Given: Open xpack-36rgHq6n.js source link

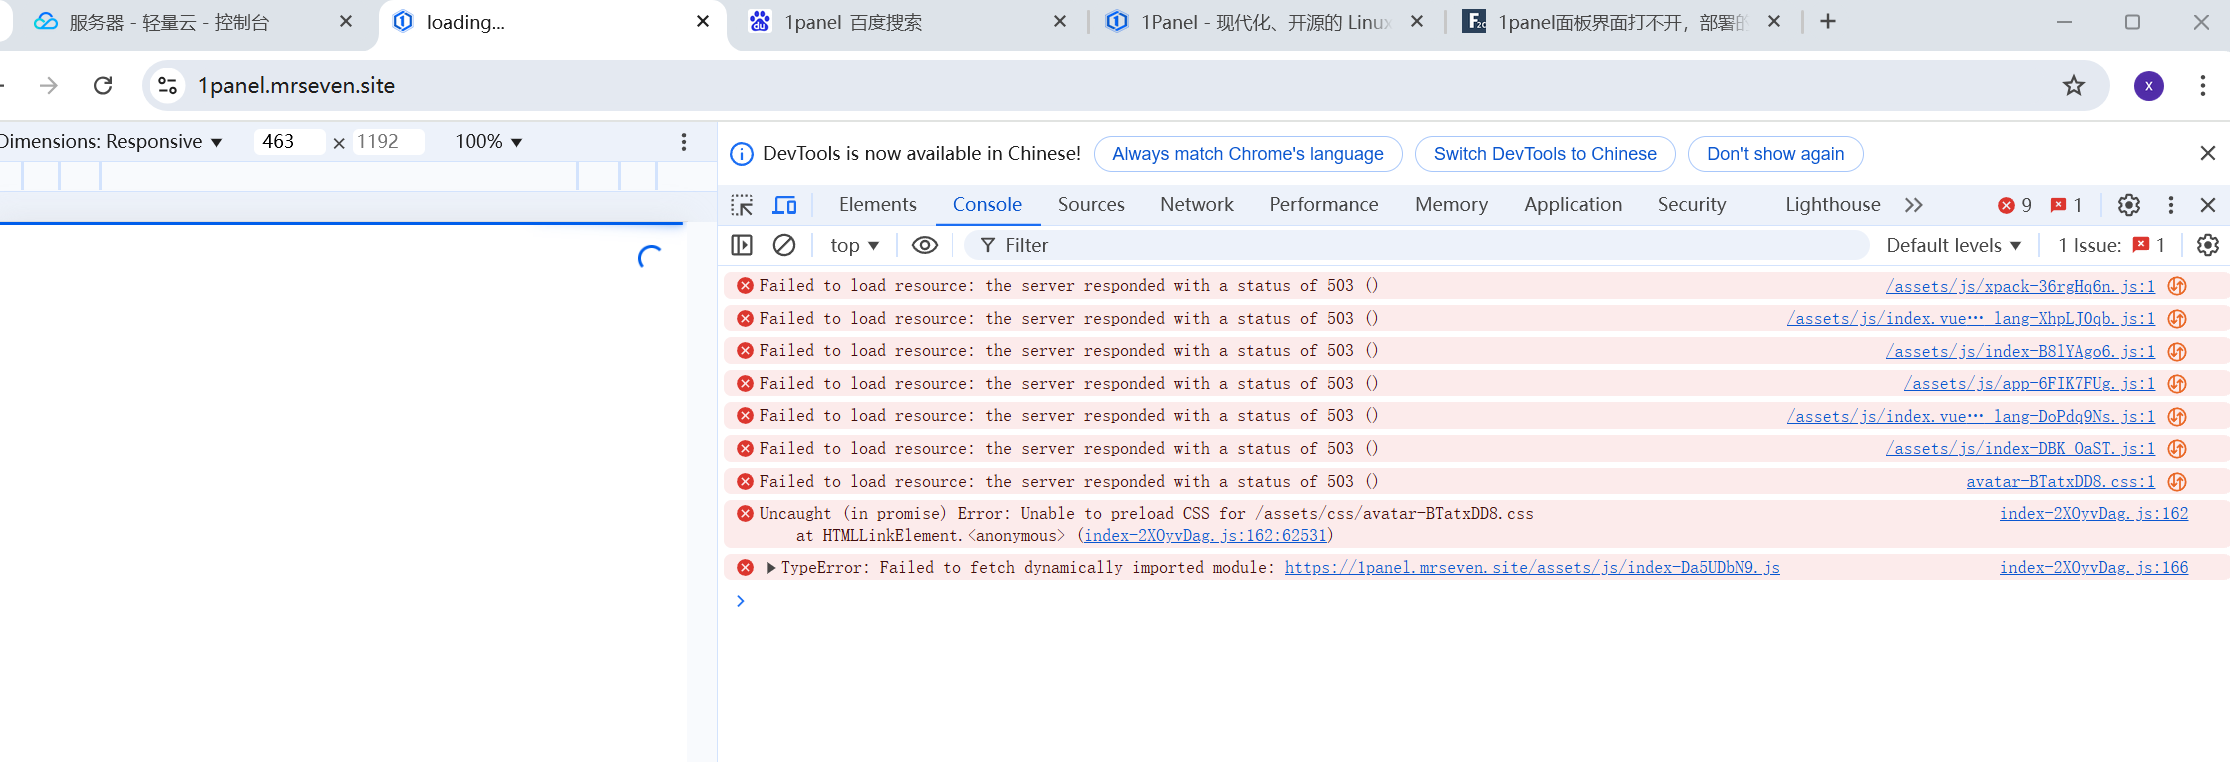Looking at the screenshot, I should pos(2020,287).
